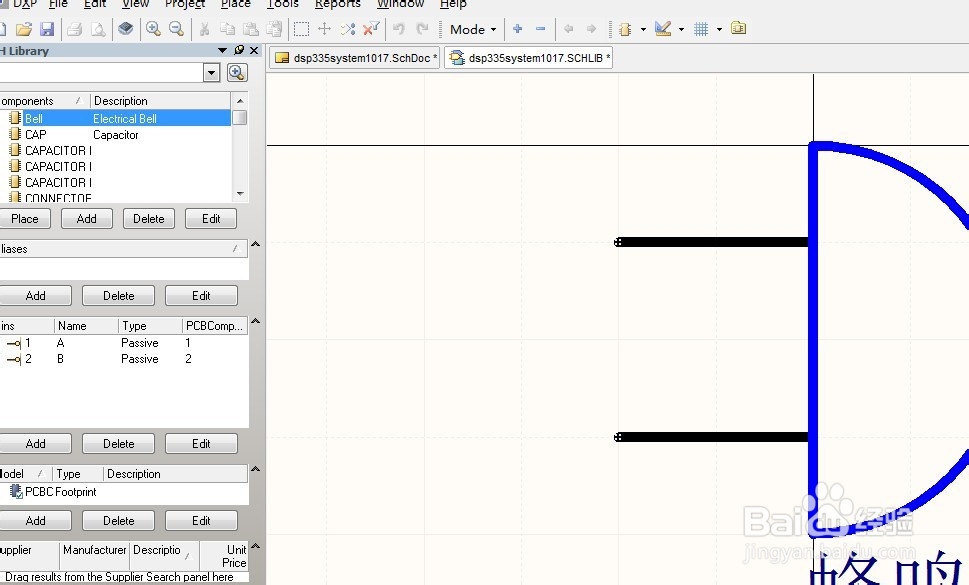Click Add under Components list

point(87,219)
